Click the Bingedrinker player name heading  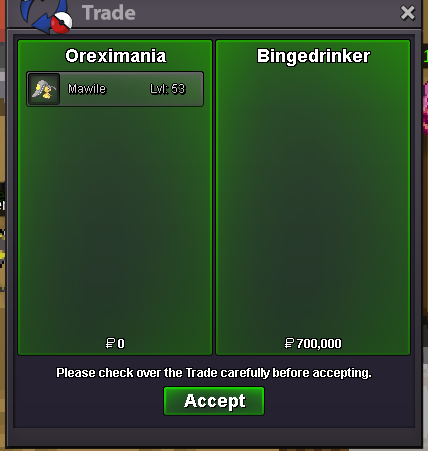click(x=313, y=56)
